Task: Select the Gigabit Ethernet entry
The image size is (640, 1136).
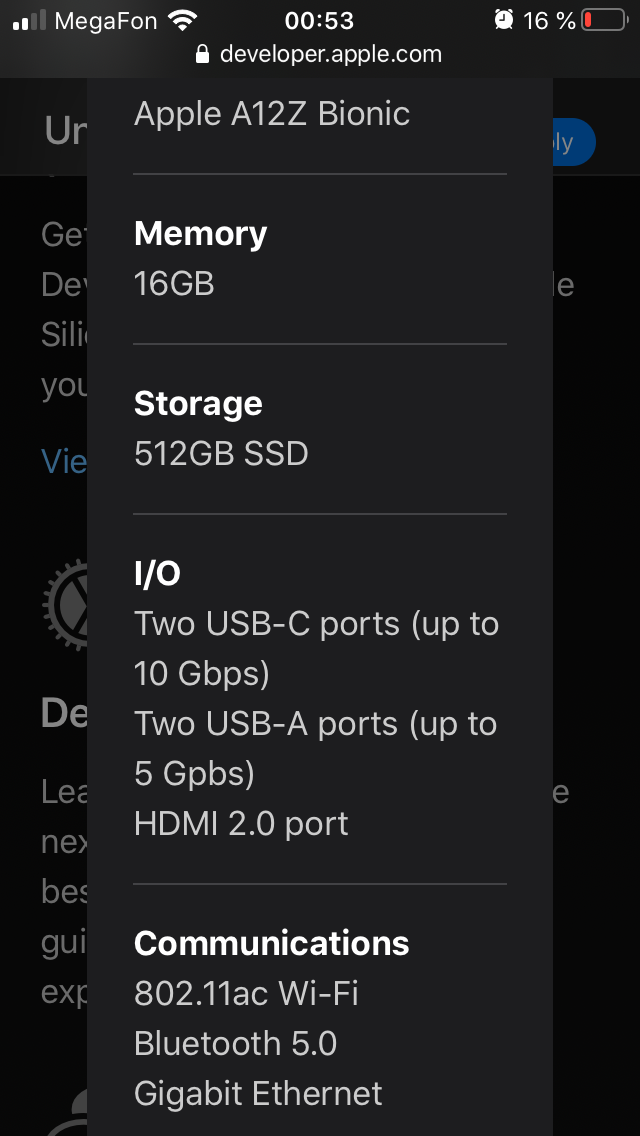Action: click(258, 1094)
